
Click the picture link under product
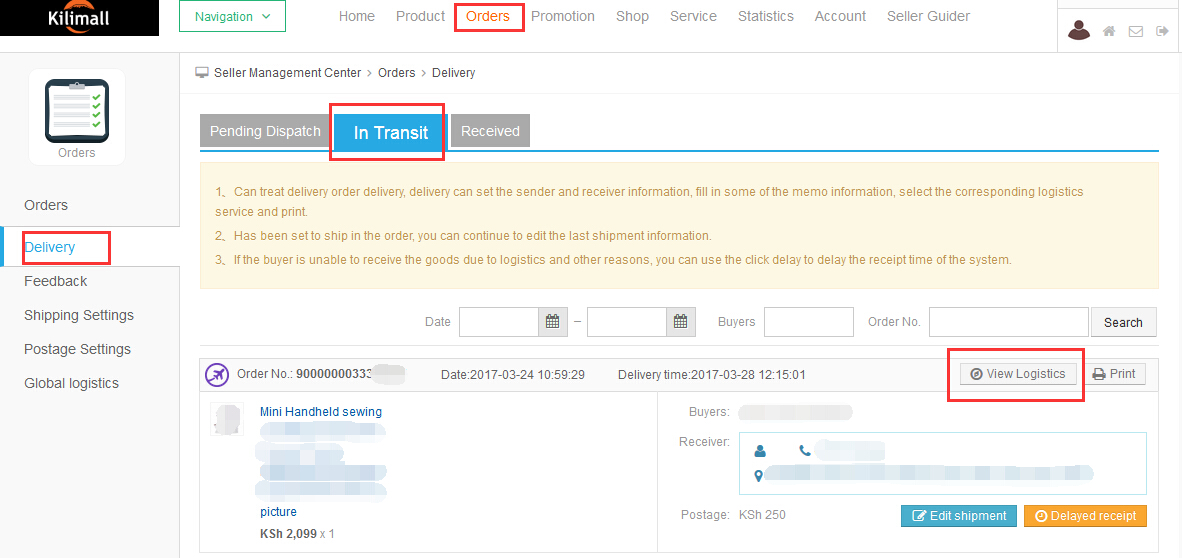278,512
